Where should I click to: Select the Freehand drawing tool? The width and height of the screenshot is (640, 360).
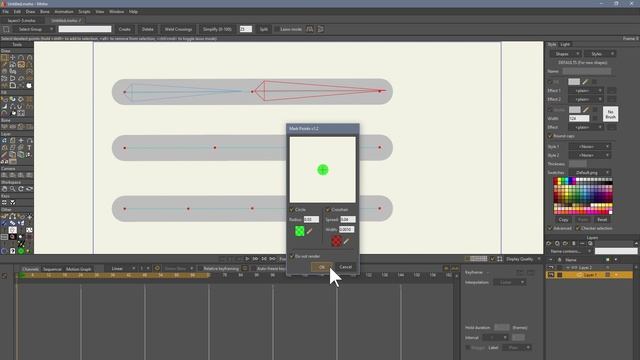coord(4,64)
